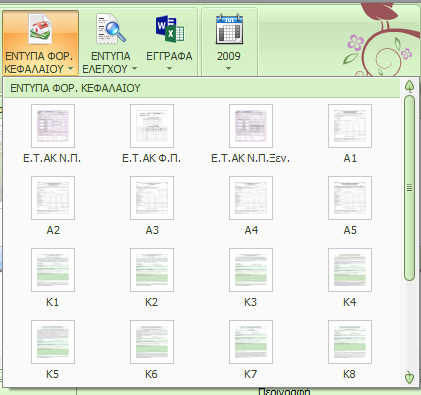Expand the ΕΝΤΥΠΑ ΕΛΕΓΧΟΥ dropdown arrow

point(134,69)
